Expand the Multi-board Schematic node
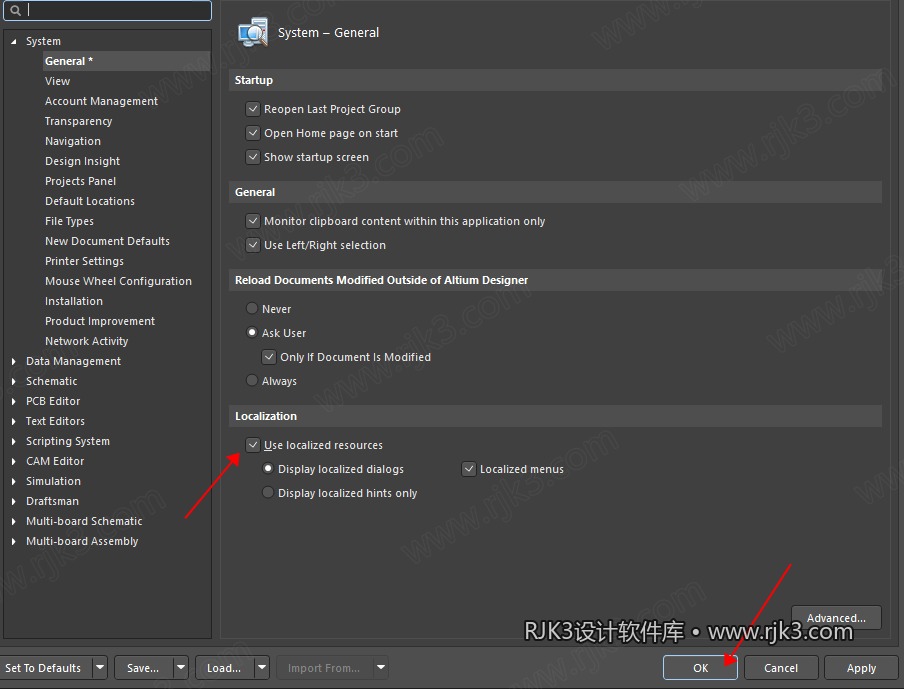Screen dimensions: 904x689 coord(13,521)
